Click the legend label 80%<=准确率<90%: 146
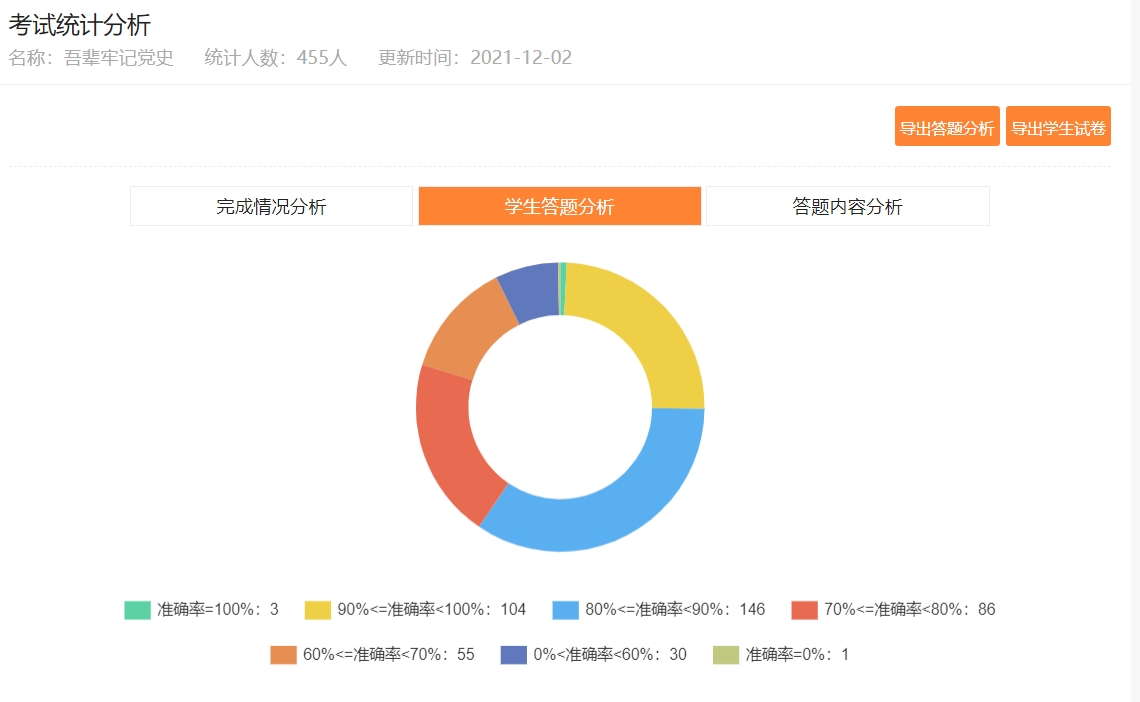The image size is (1140, 702). (x=675, y=610)
